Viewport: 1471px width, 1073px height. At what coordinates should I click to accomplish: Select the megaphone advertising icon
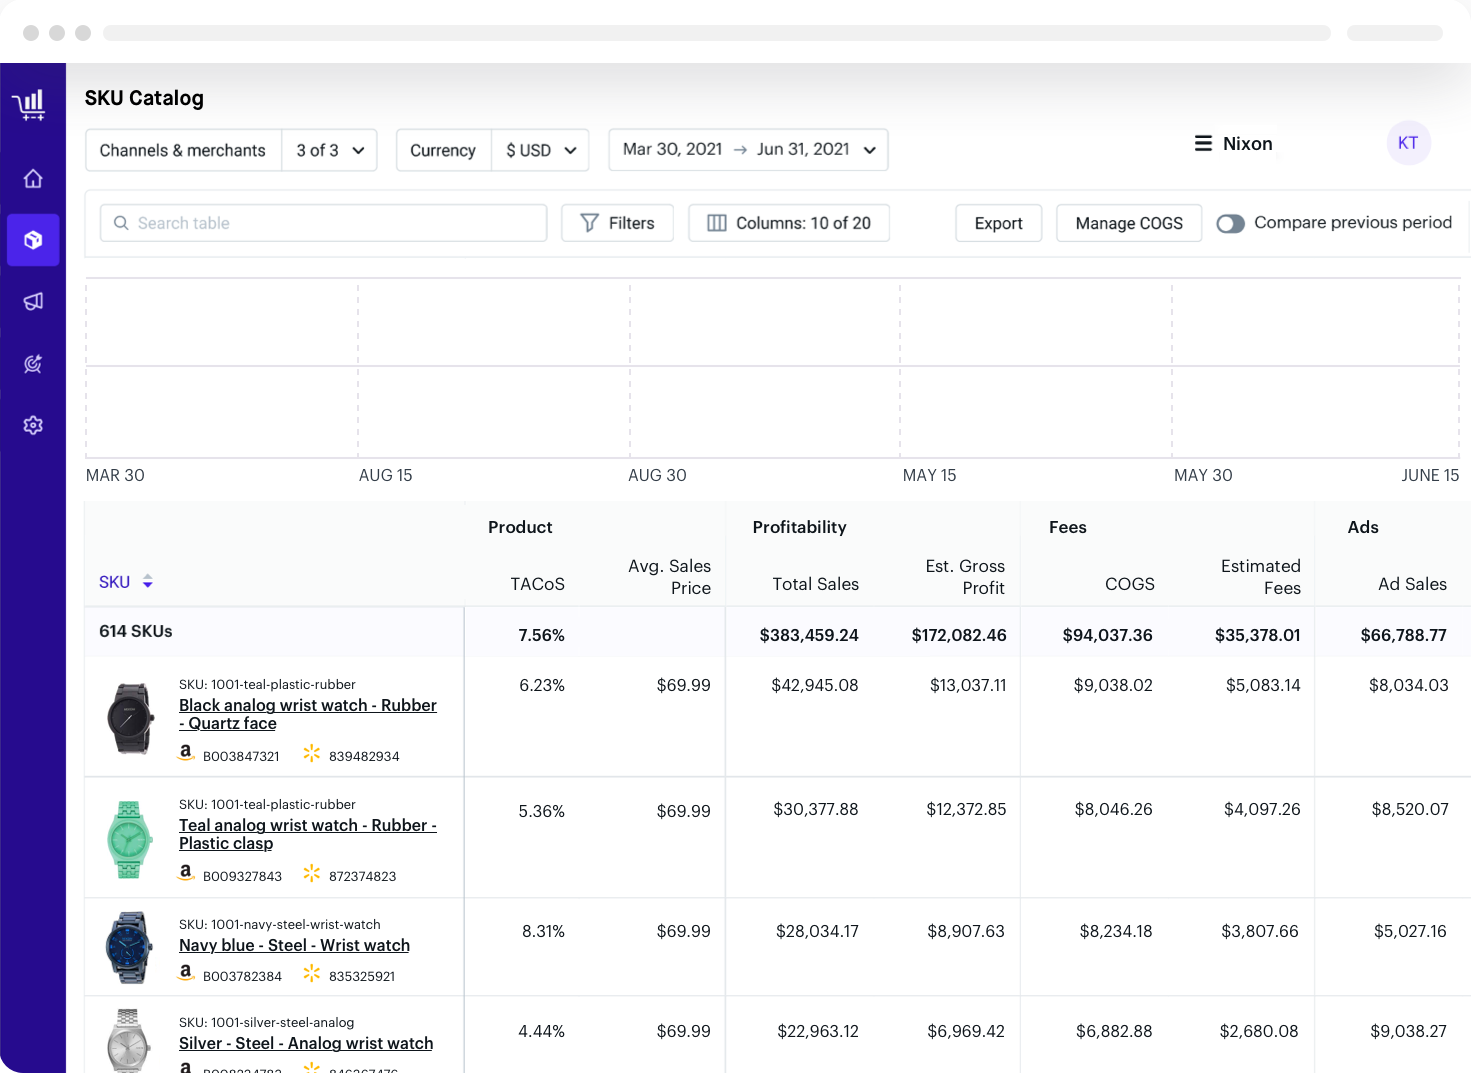click(x=33, y=301)
